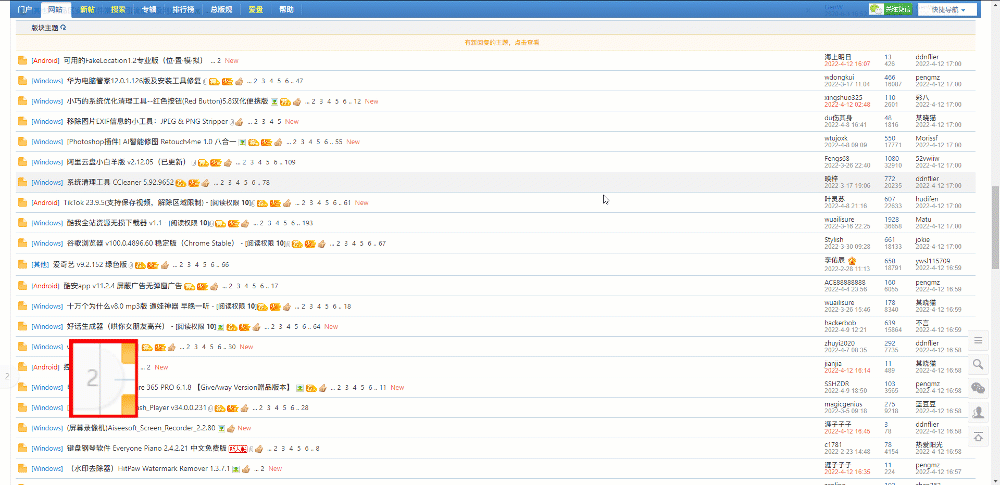Image resolution: width=1000 pixels, height=485 pixels.
Task: Click the folder icon of the HitPaw Watermark Remover thread
Action: (x=22, y=468)
